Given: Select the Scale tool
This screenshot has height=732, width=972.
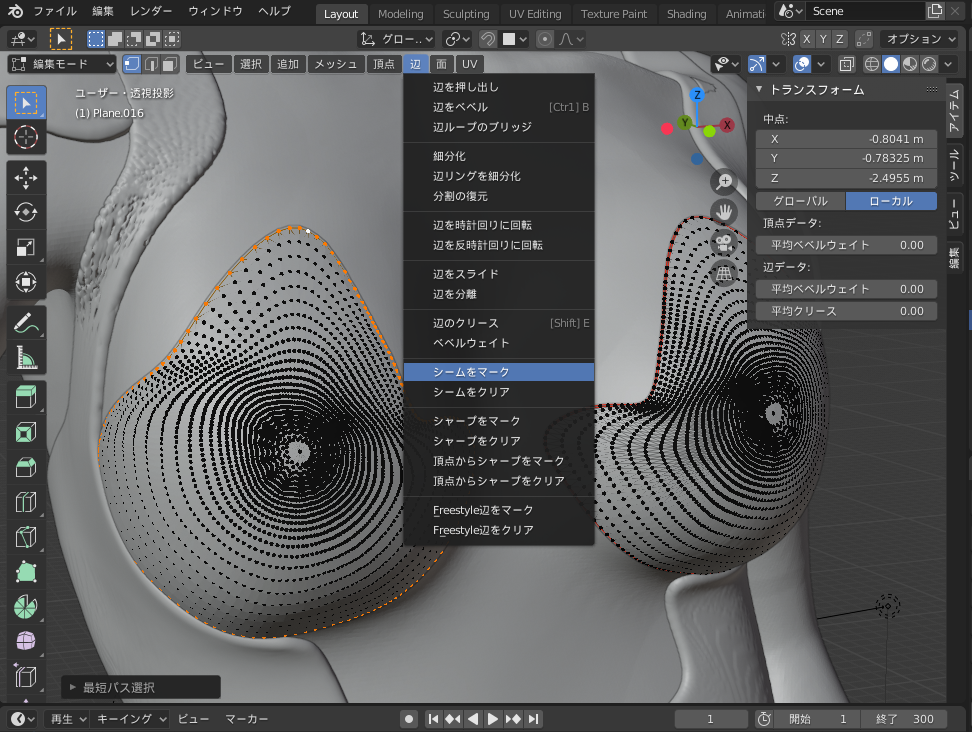Looking at the screenshot, I should 26,247.
